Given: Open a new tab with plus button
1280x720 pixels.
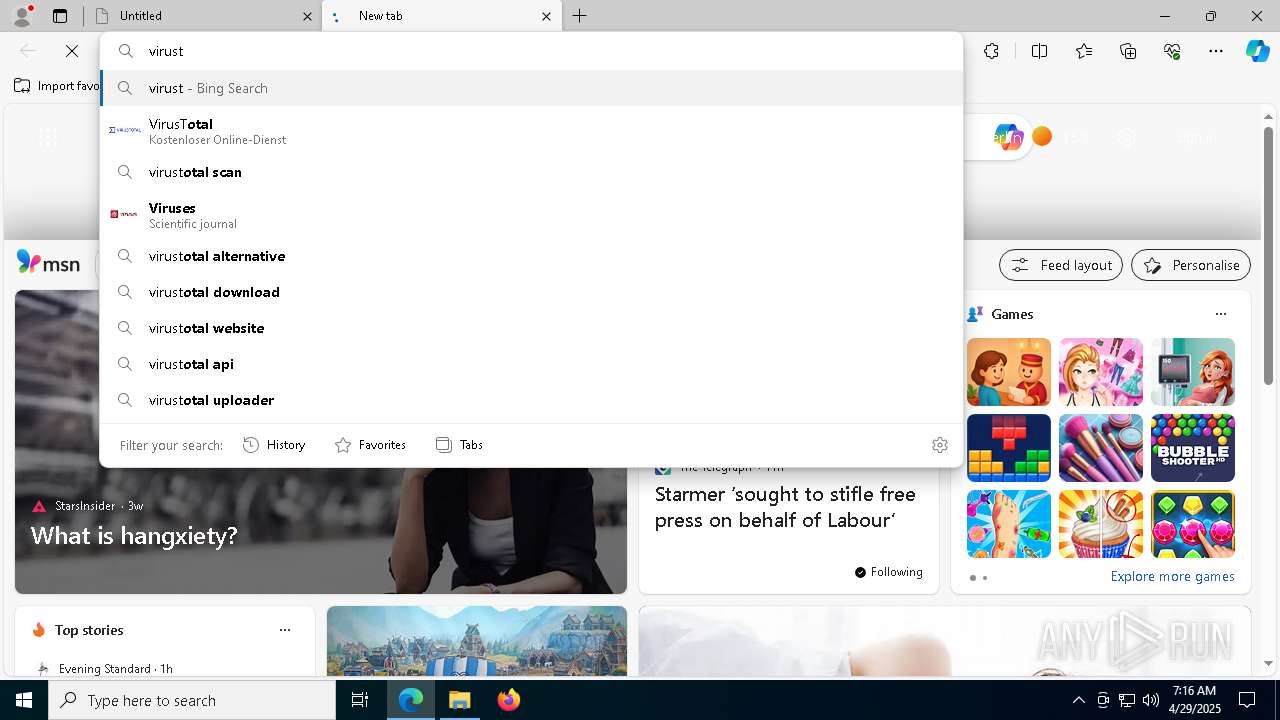Looking at the screenshot, I should click(x=580, y=16).
